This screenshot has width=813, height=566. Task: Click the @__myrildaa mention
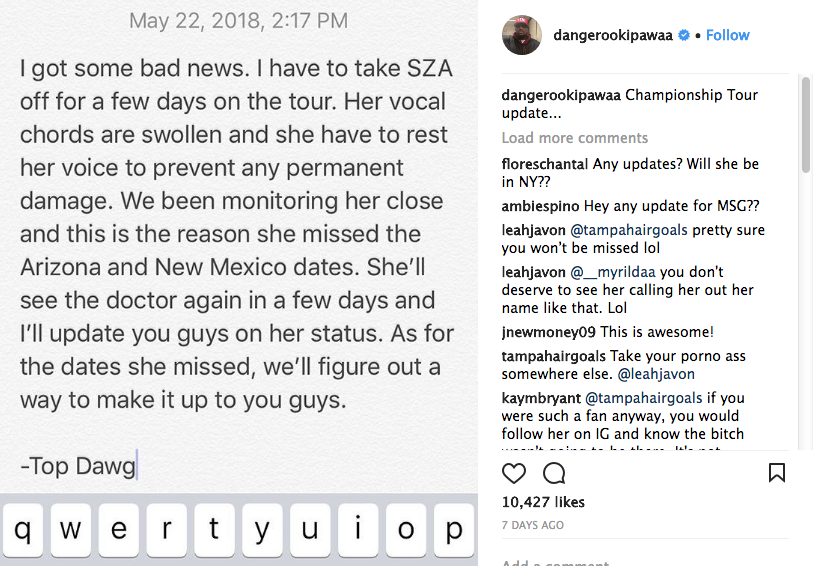tap(613, 272)
